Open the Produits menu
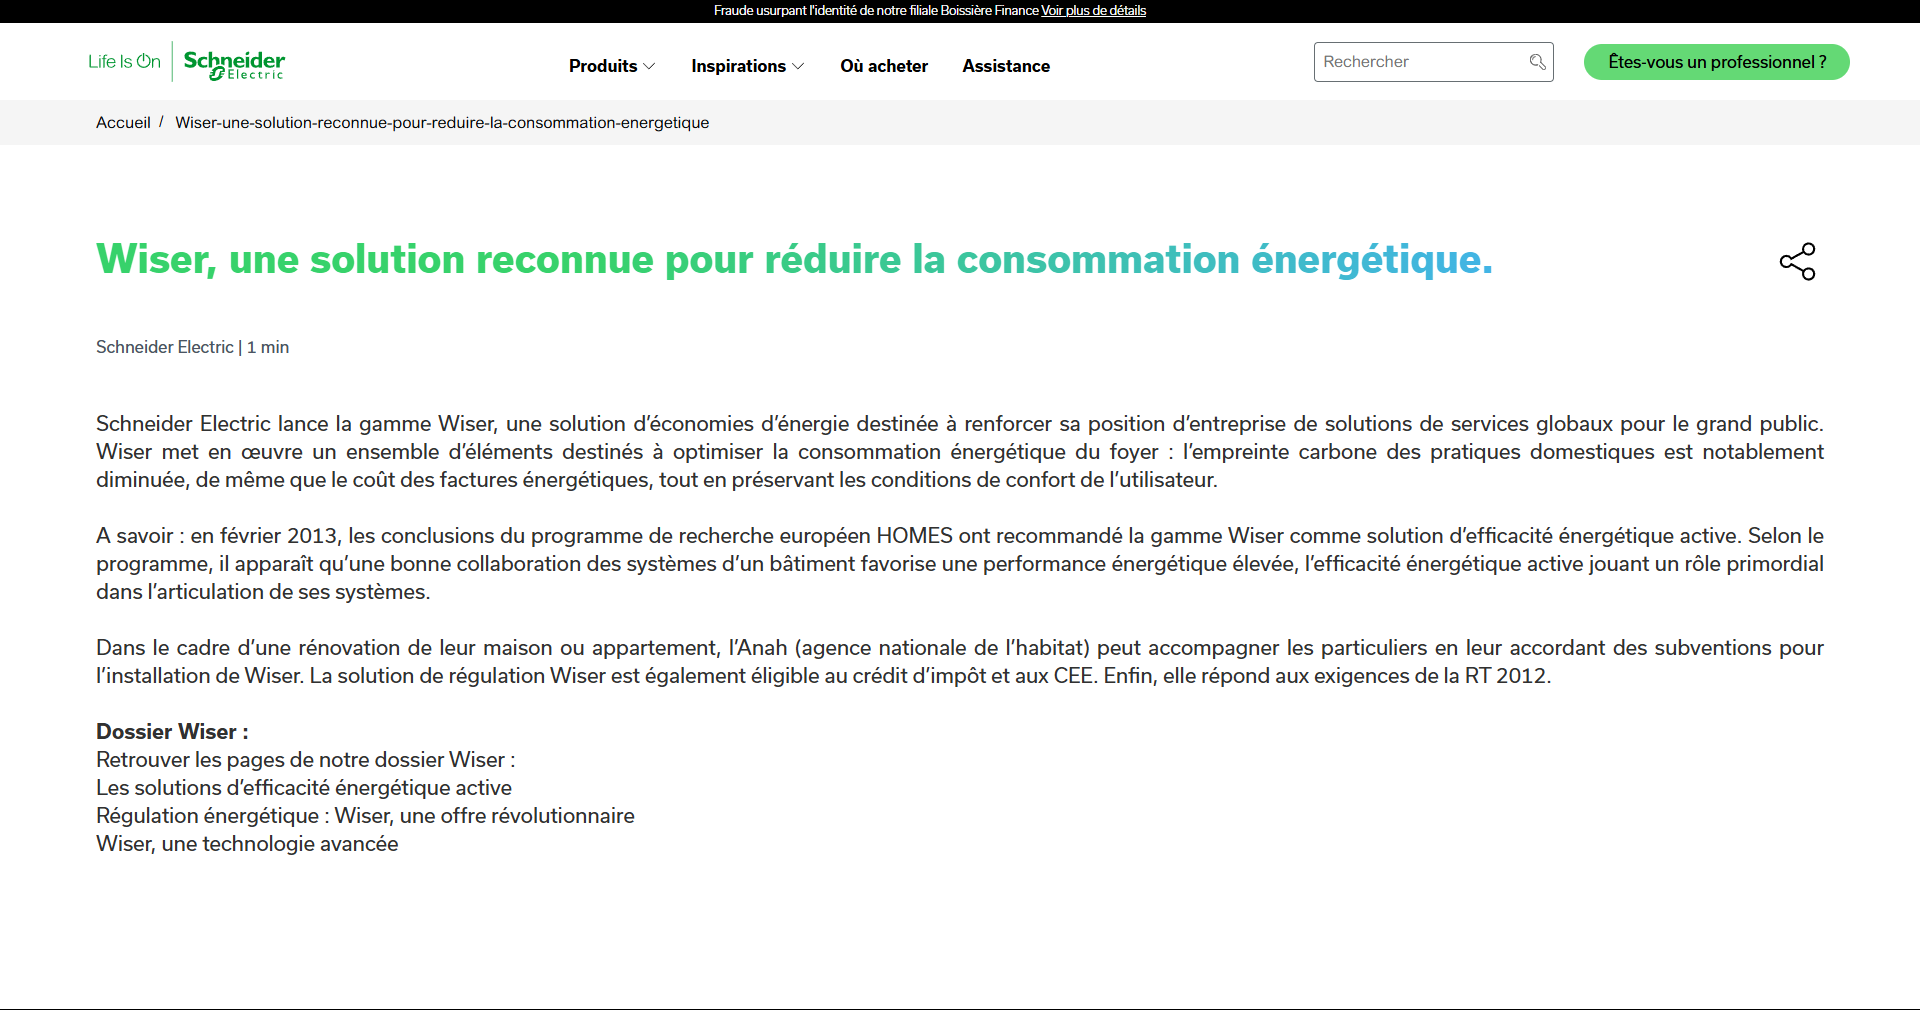1920x1010 pixels. pyautogui.click(x=603, y=66)
